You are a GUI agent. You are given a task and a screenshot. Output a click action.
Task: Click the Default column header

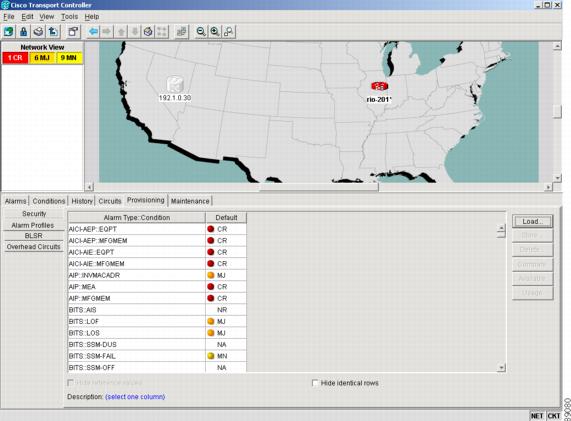click(x=226, y=218)
